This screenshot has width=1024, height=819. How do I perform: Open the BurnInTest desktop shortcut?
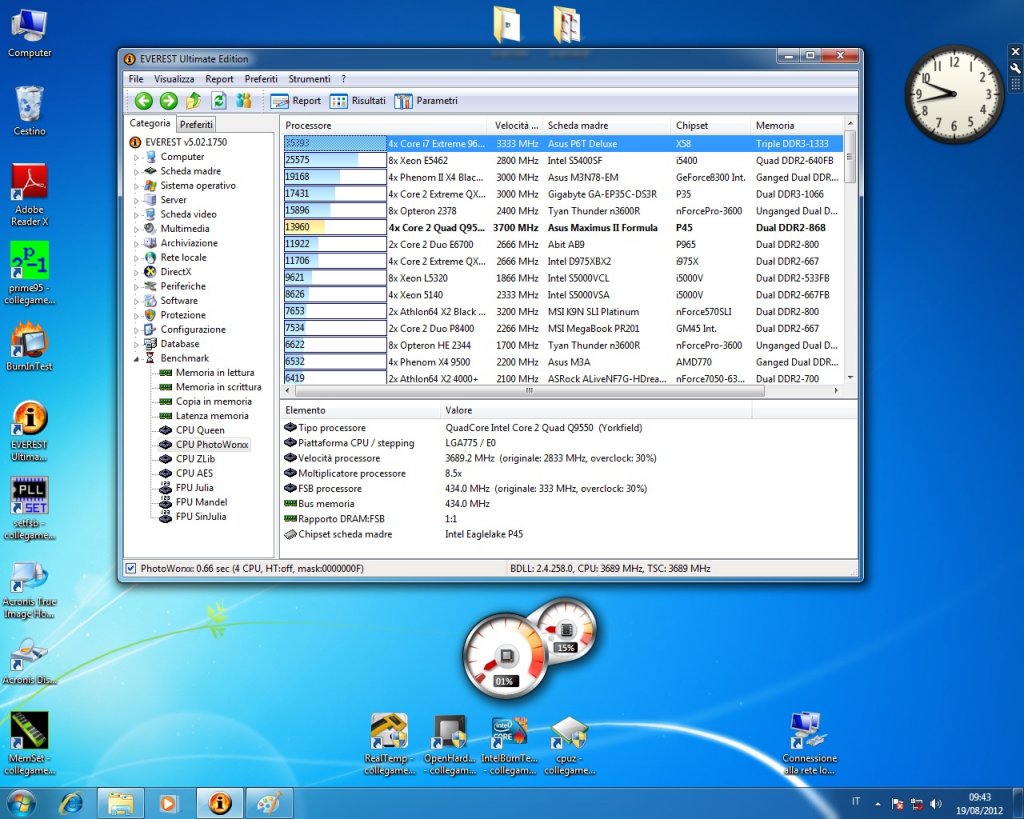29,346
